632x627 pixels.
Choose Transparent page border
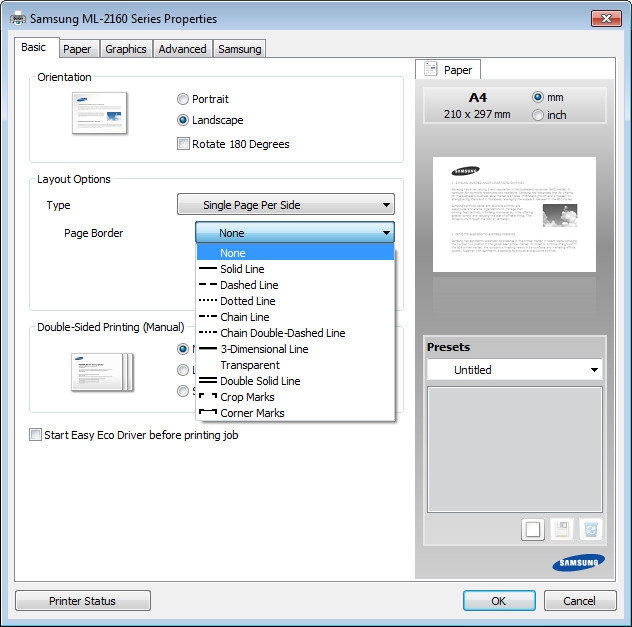[x=295, y=365]
